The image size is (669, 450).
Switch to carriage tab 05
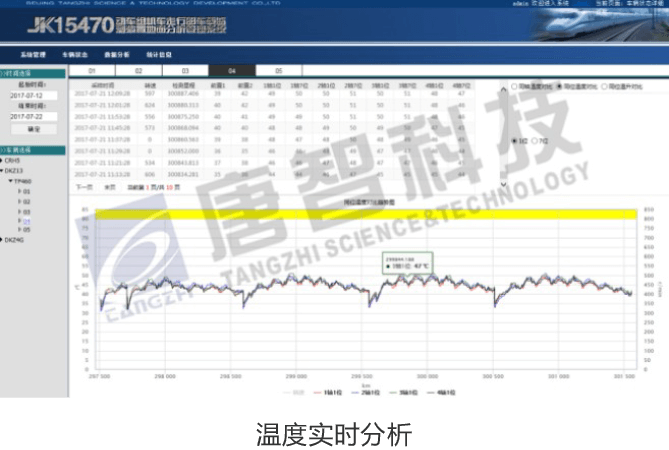(279, 70)
